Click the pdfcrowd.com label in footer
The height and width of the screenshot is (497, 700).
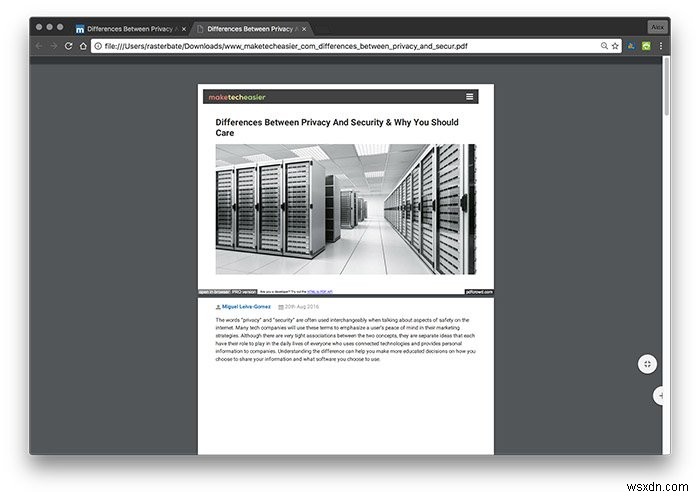pos(479,292)
